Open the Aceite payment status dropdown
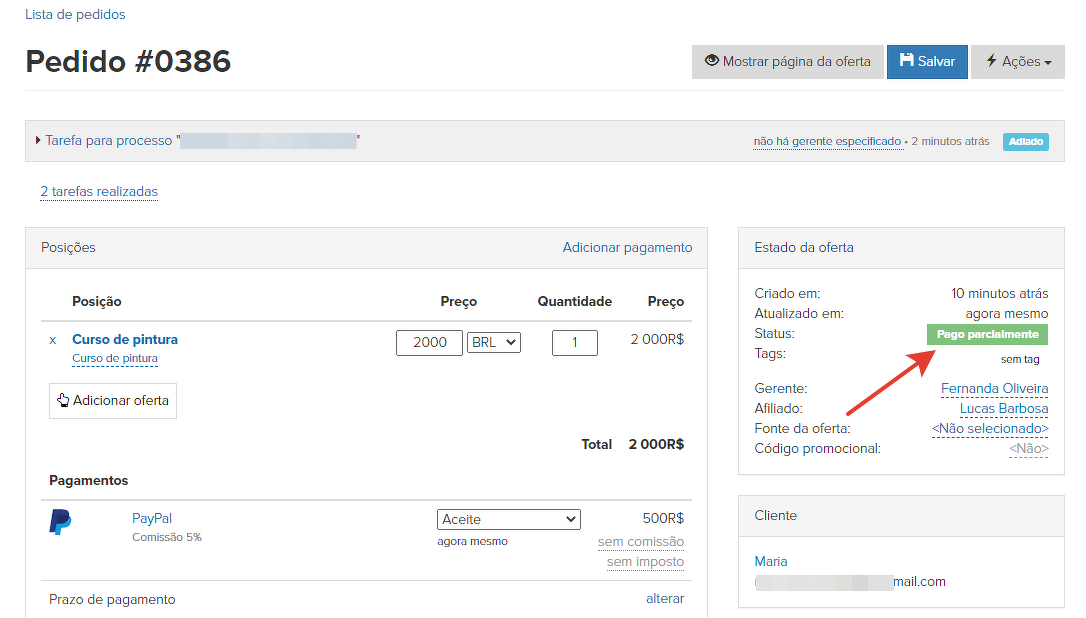This screenshot has width=1086, height=618. (508, 519)
